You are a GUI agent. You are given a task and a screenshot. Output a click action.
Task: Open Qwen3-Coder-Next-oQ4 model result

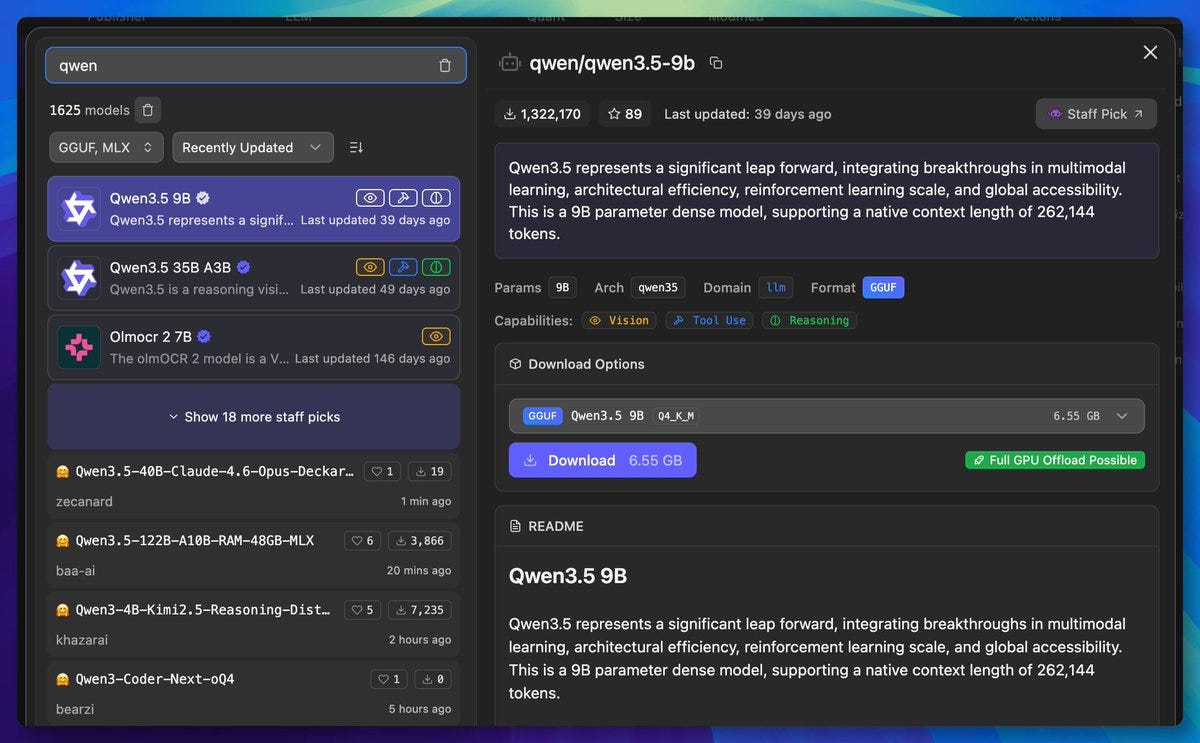click(x=254, y=693)
